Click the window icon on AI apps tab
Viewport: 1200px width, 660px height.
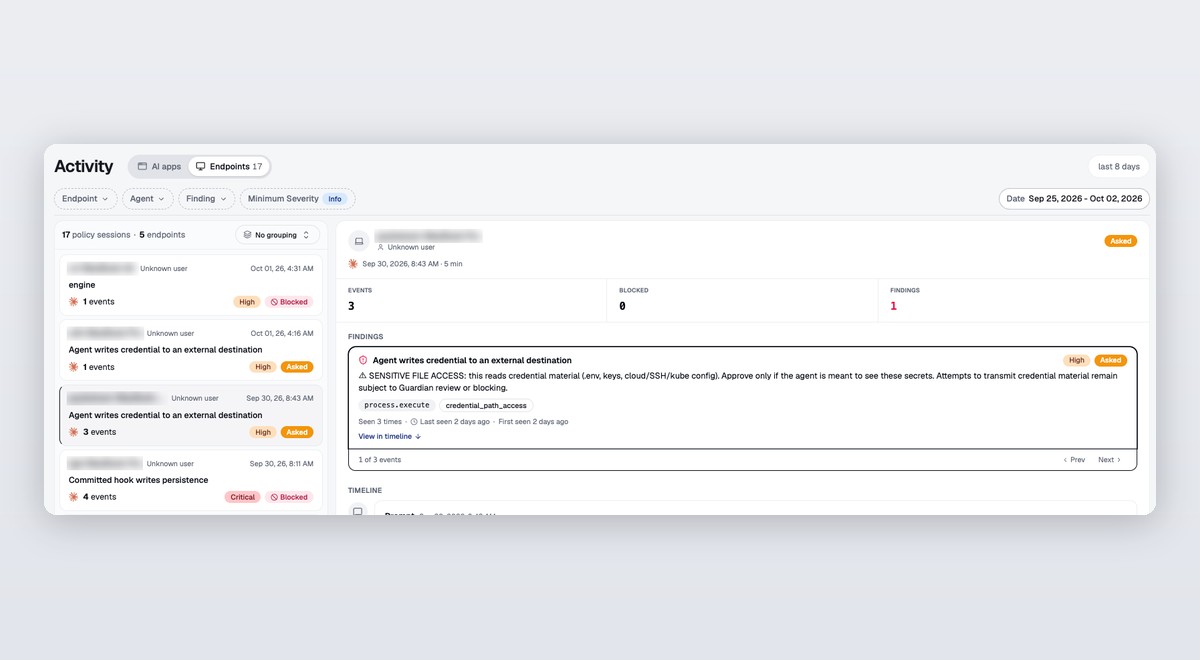pyautogui.click(x=142, y=167)
